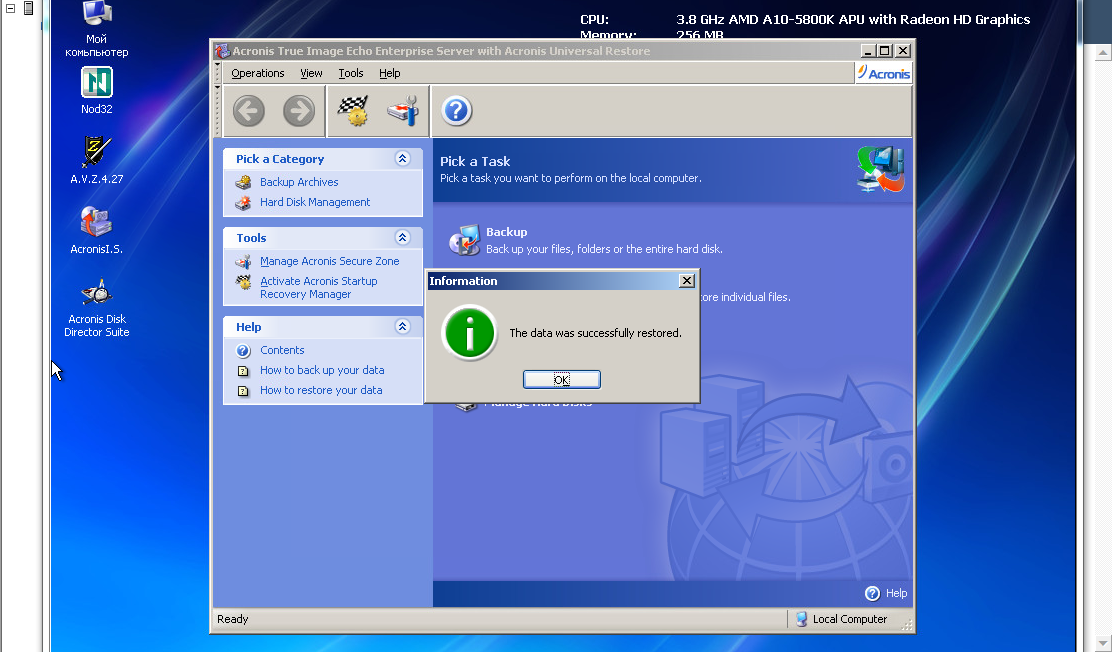Open Мой компьютер desktop icon
The width and height of the screenshot is (1112, 652).
coord(96,13)
